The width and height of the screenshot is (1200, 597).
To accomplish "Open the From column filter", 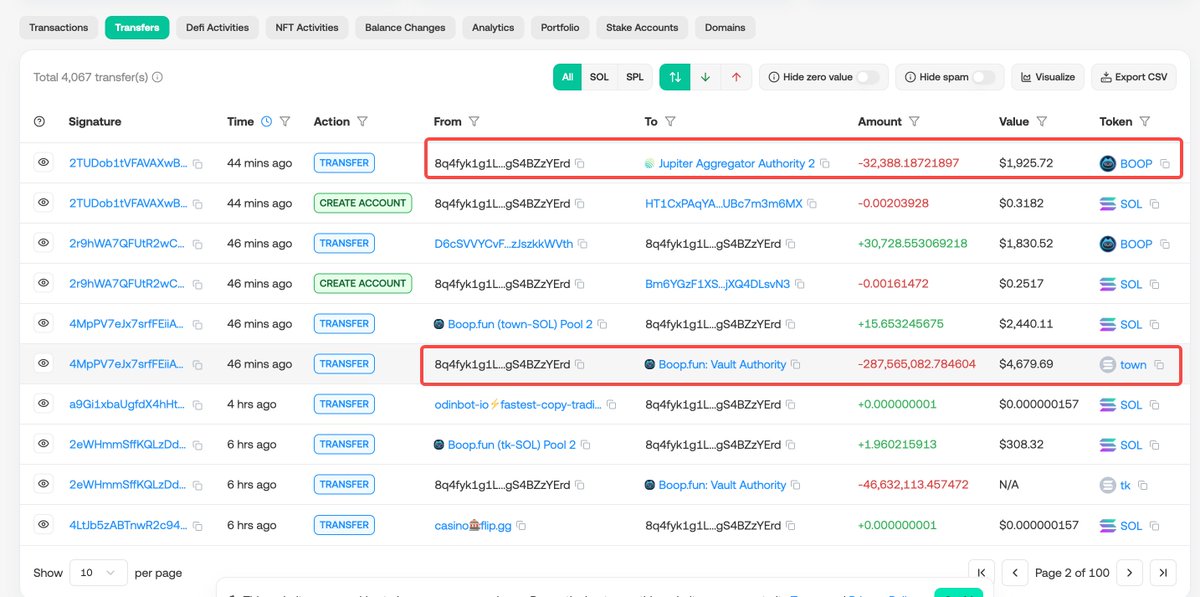I will pos(474,122).
